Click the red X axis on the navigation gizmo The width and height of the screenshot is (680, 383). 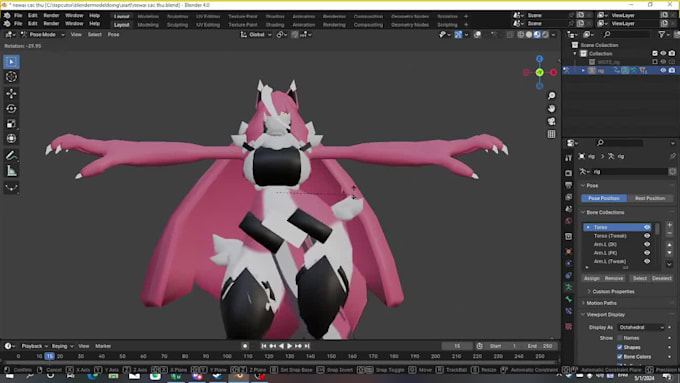(553, 72)
